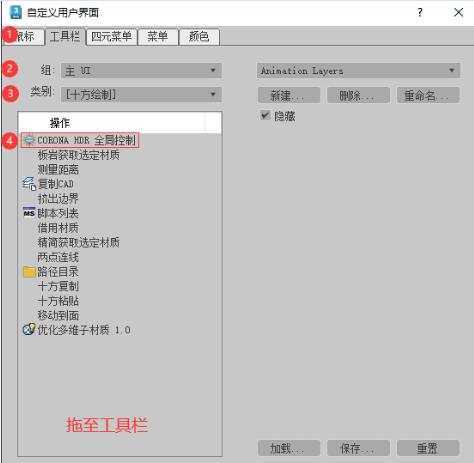Select the 挤出边界 action

(58, 199)
